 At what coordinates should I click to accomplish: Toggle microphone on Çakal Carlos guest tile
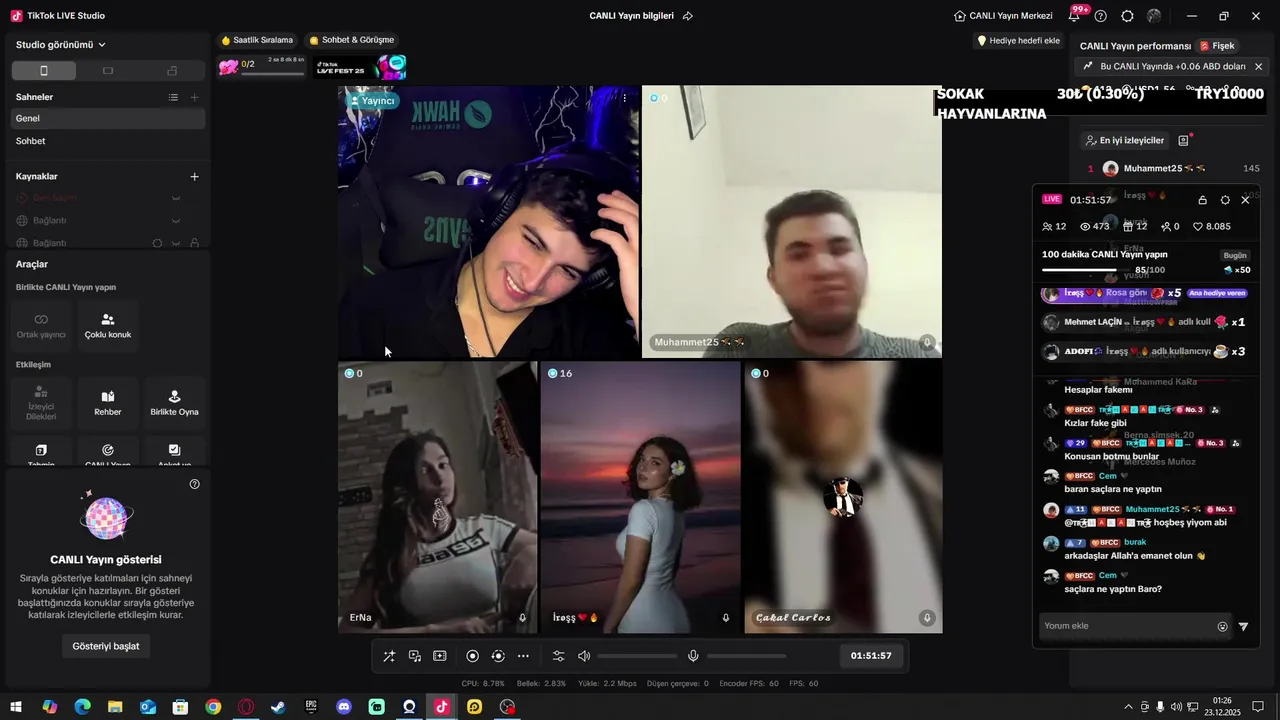(927, 618)
